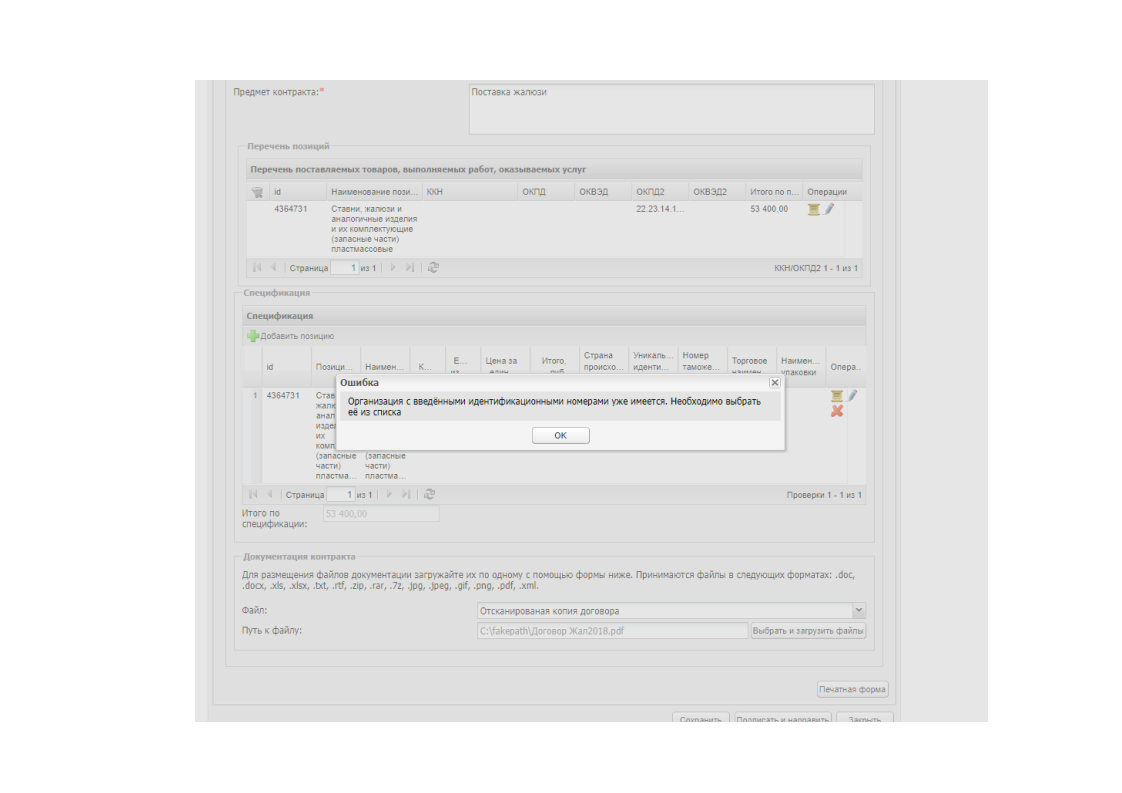1122x793 pixels.
Task: Go to next page in Перечень позиций pager
Action: coord(393,268)
